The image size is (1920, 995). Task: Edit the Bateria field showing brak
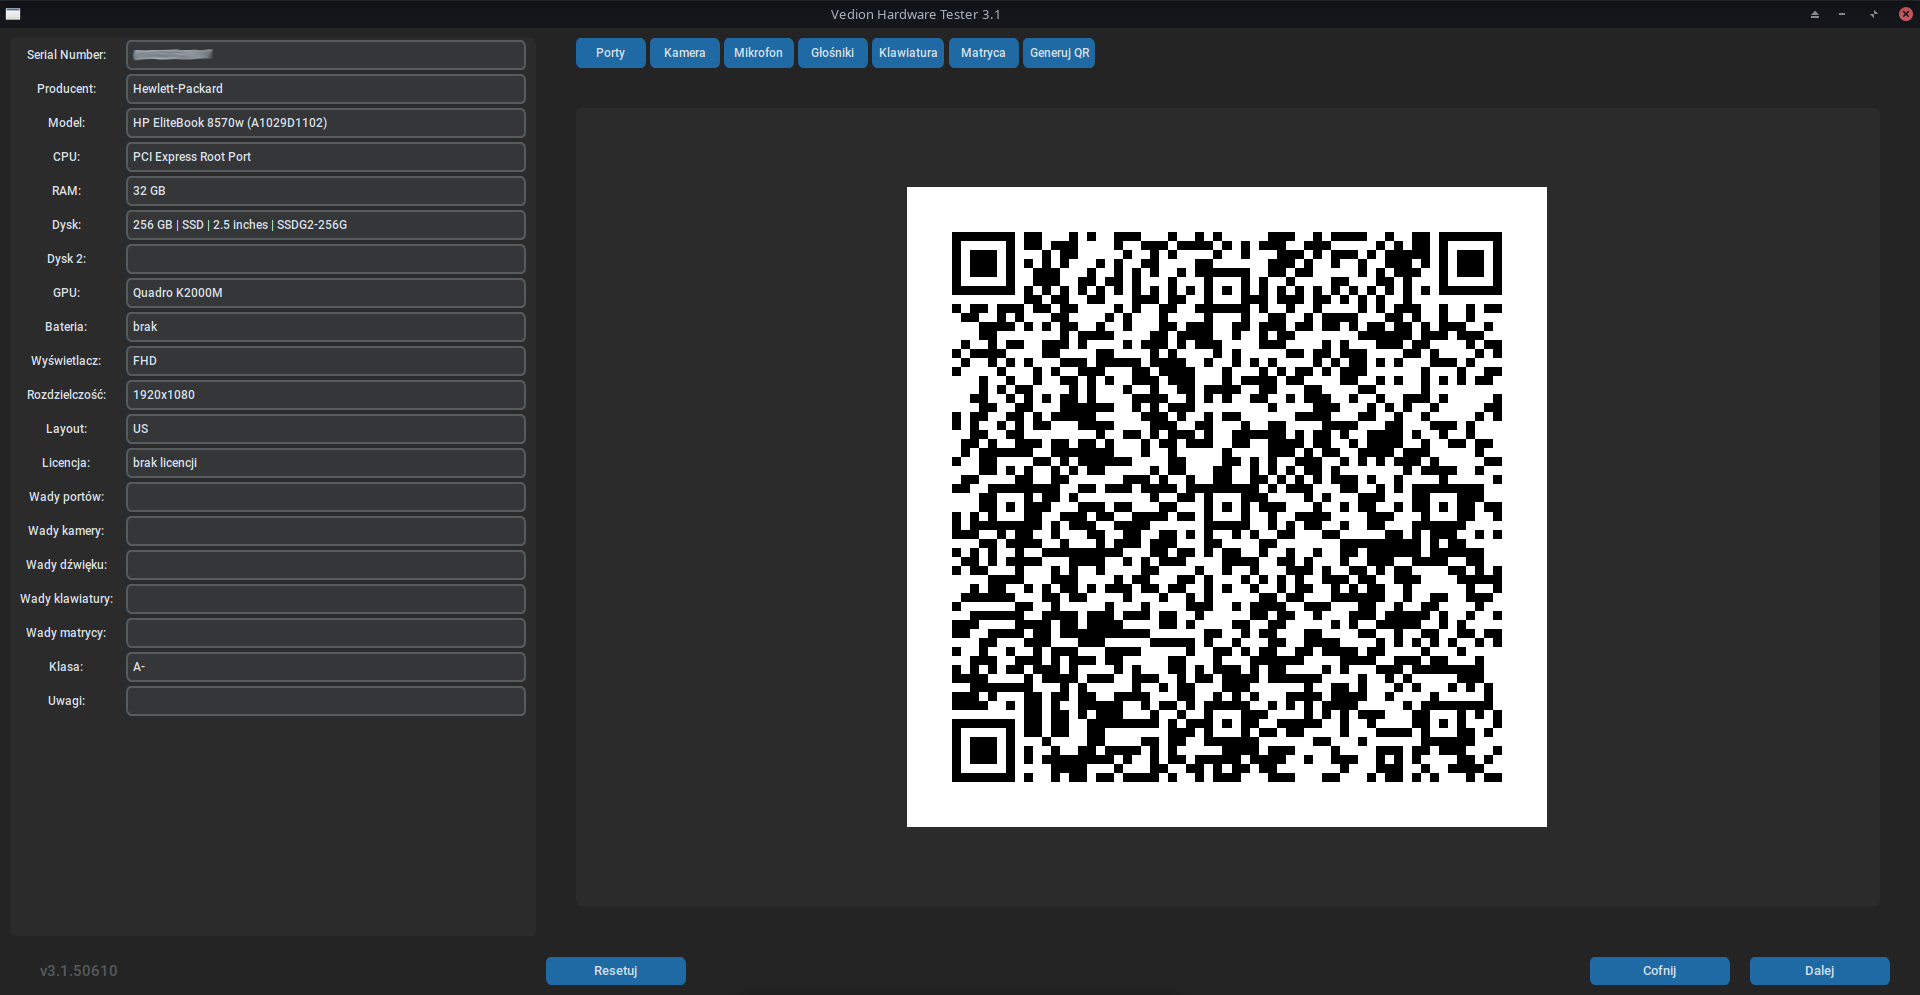point(325,327)
